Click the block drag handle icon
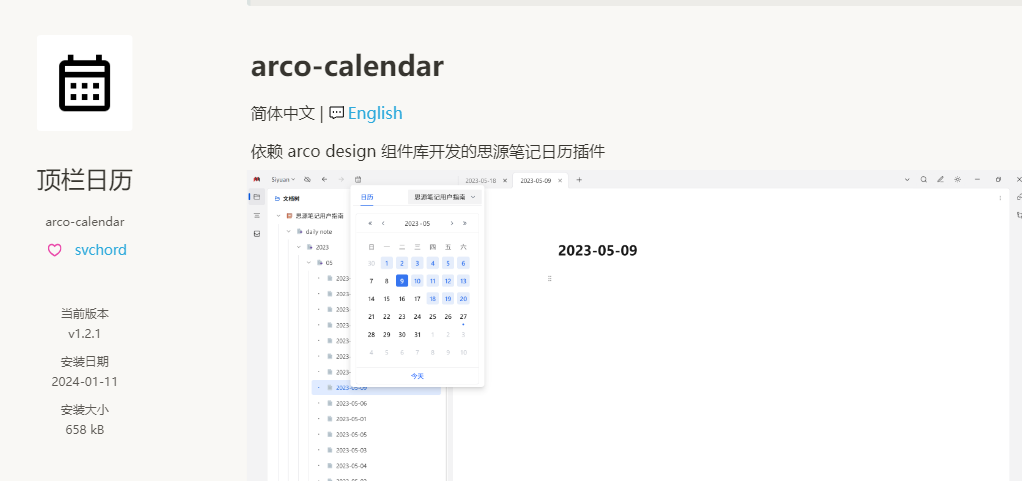 point(549,278)
